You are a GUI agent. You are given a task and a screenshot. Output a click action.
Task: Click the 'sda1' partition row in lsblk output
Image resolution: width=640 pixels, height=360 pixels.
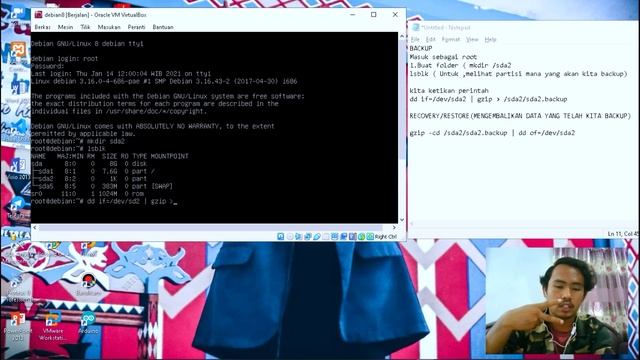[x=93, y=171]
